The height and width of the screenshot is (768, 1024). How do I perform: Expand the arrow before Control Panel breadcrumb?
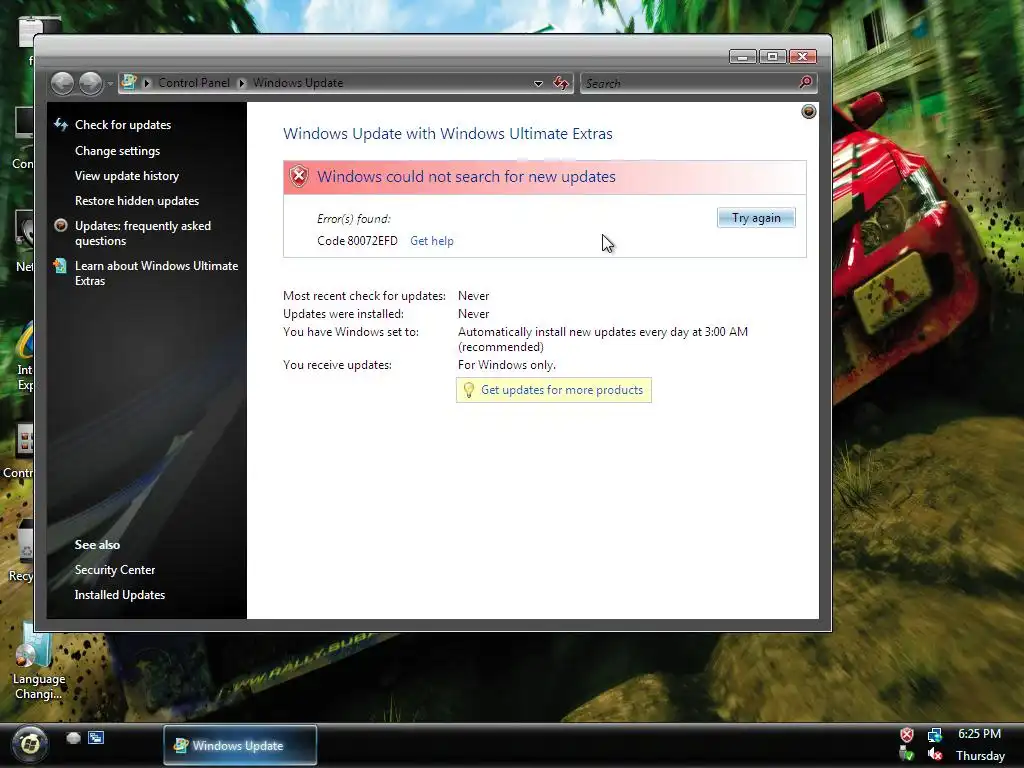pyautogui.click(x=147, y=83)
